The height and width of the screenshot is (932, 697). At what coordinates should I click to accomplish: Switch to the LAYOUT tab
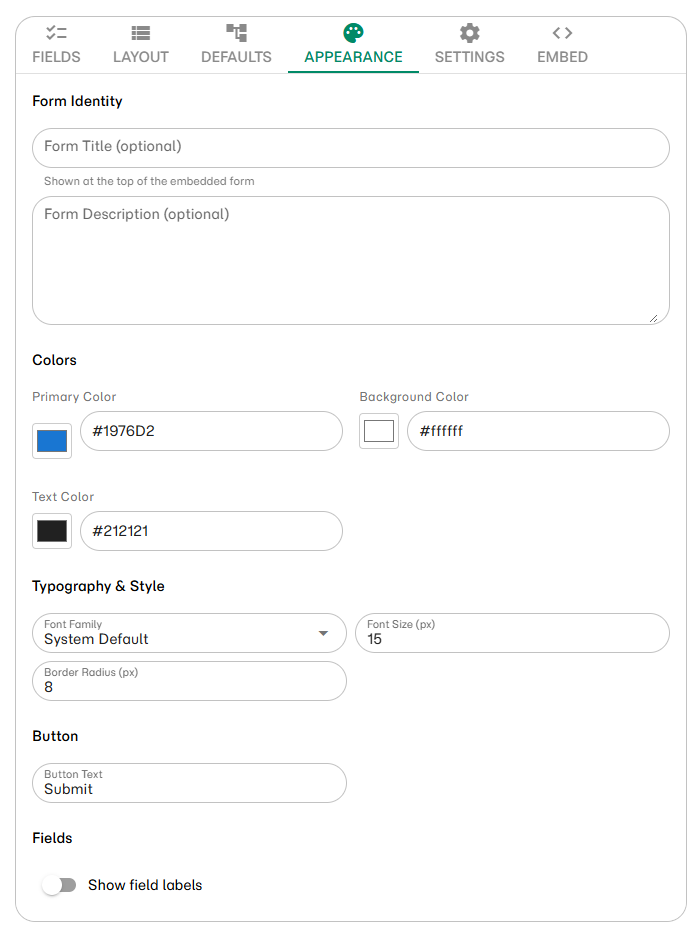[x=140, y=44]
